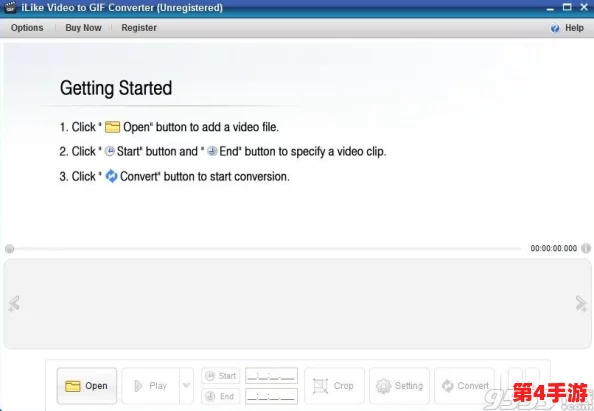The image size is (594, 411).
Task: Open the Setting gear button
Action: point(399,386)
